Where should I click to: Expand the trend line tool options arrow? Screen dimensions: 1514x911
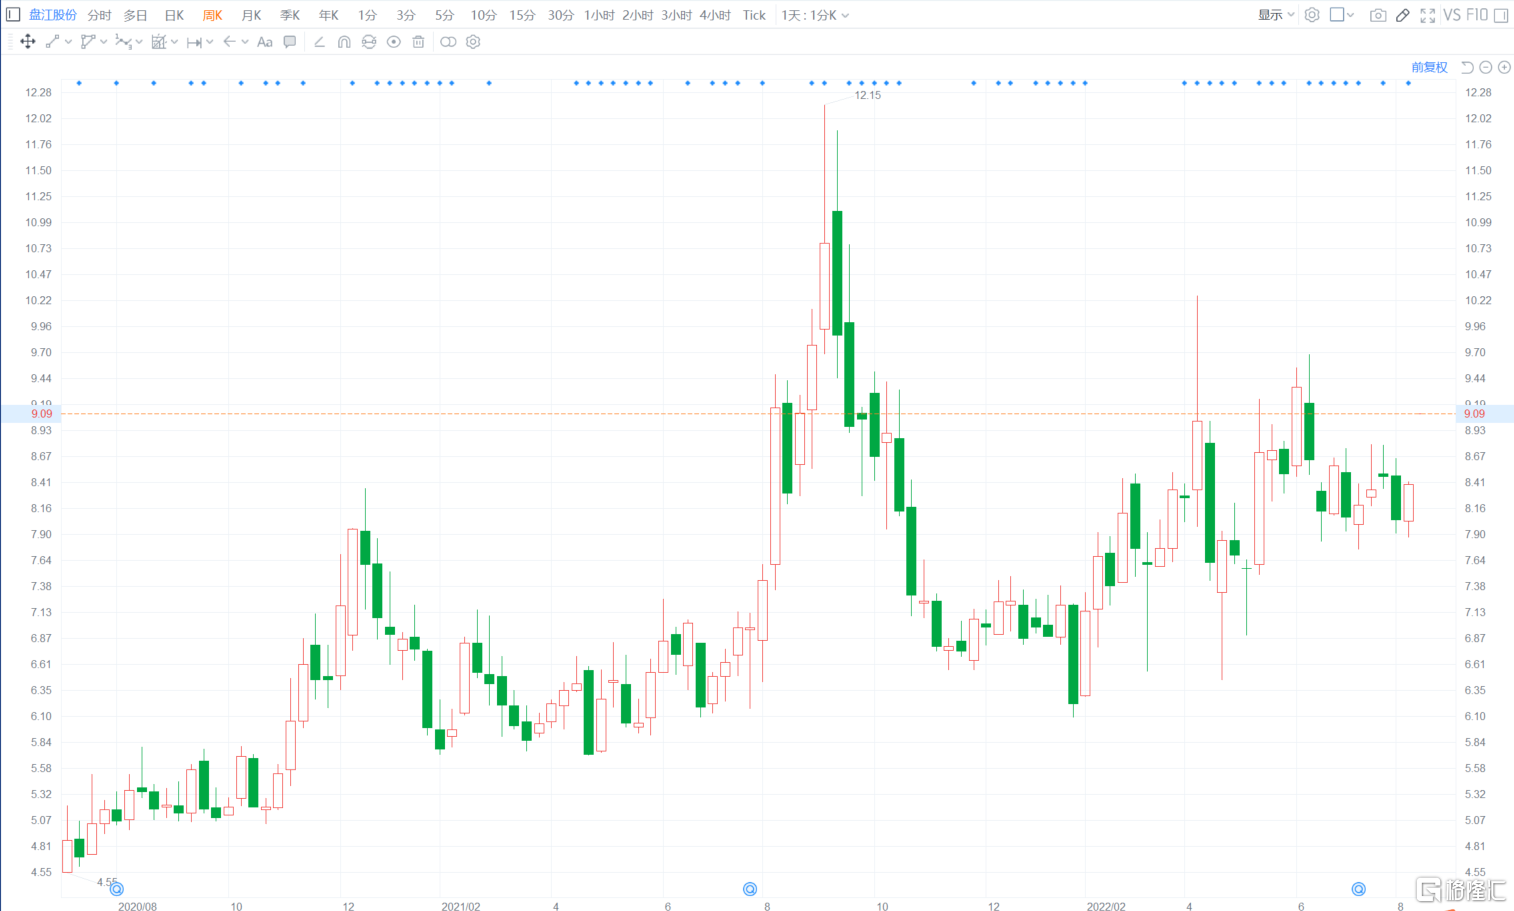[68, 42]
